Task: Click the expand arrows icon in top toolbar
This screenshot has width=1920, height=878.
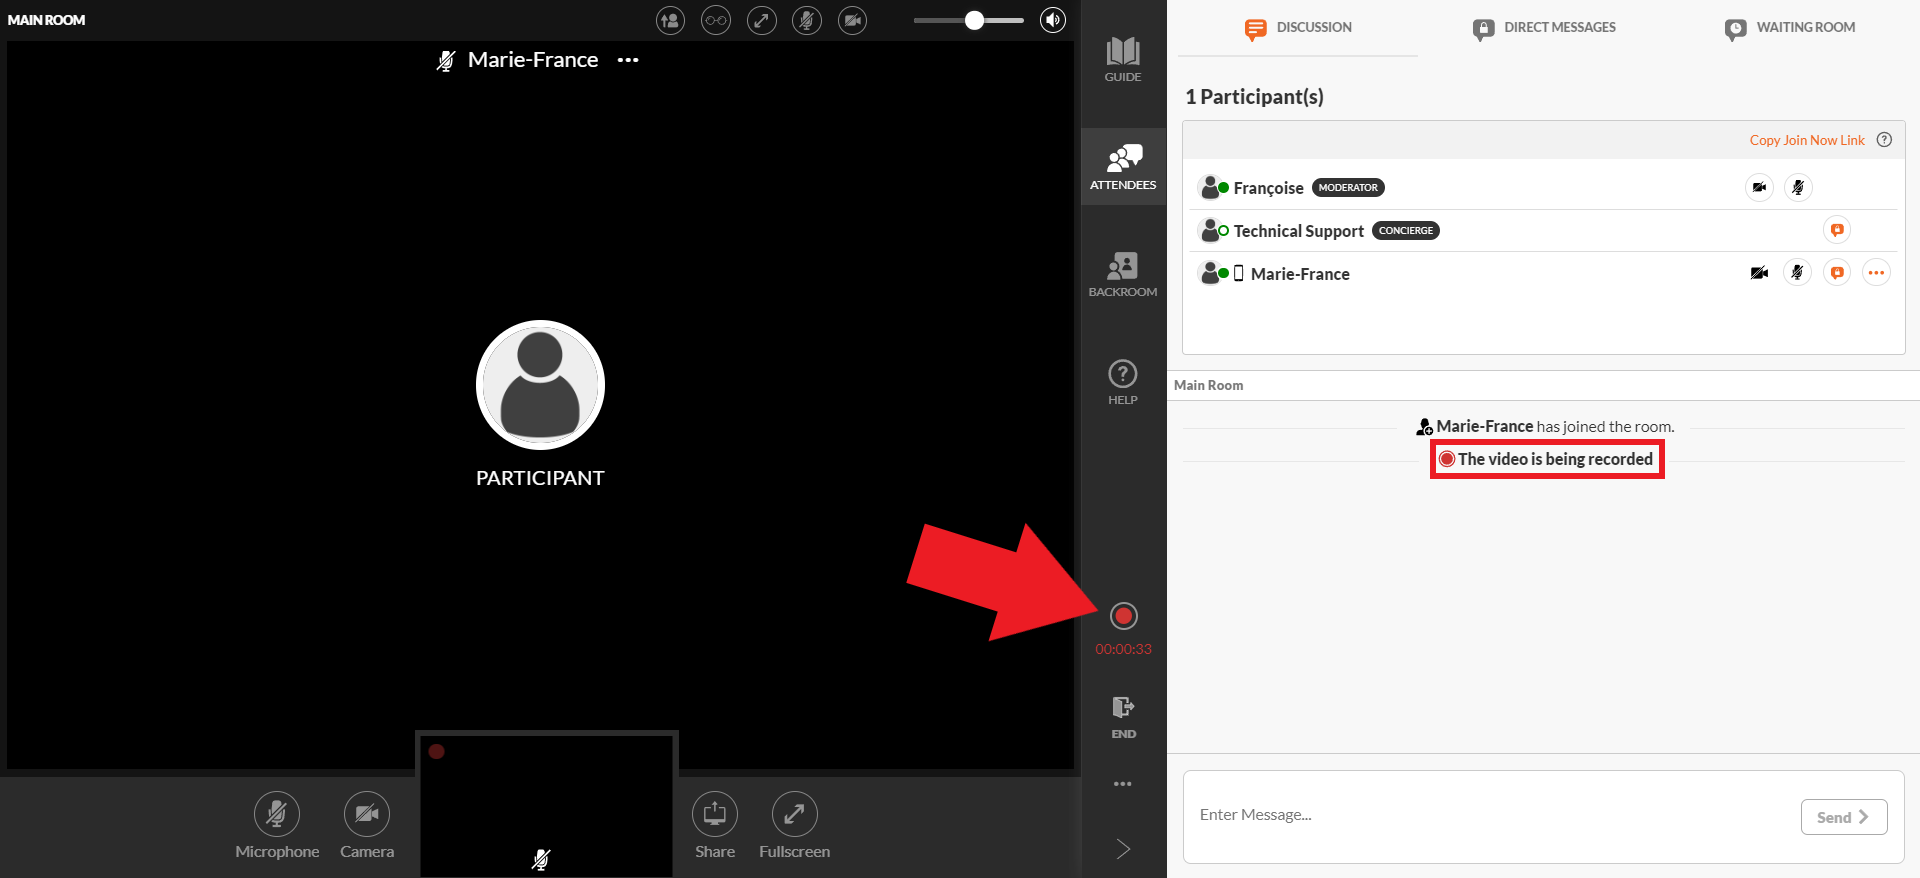Action: point(762,20)
